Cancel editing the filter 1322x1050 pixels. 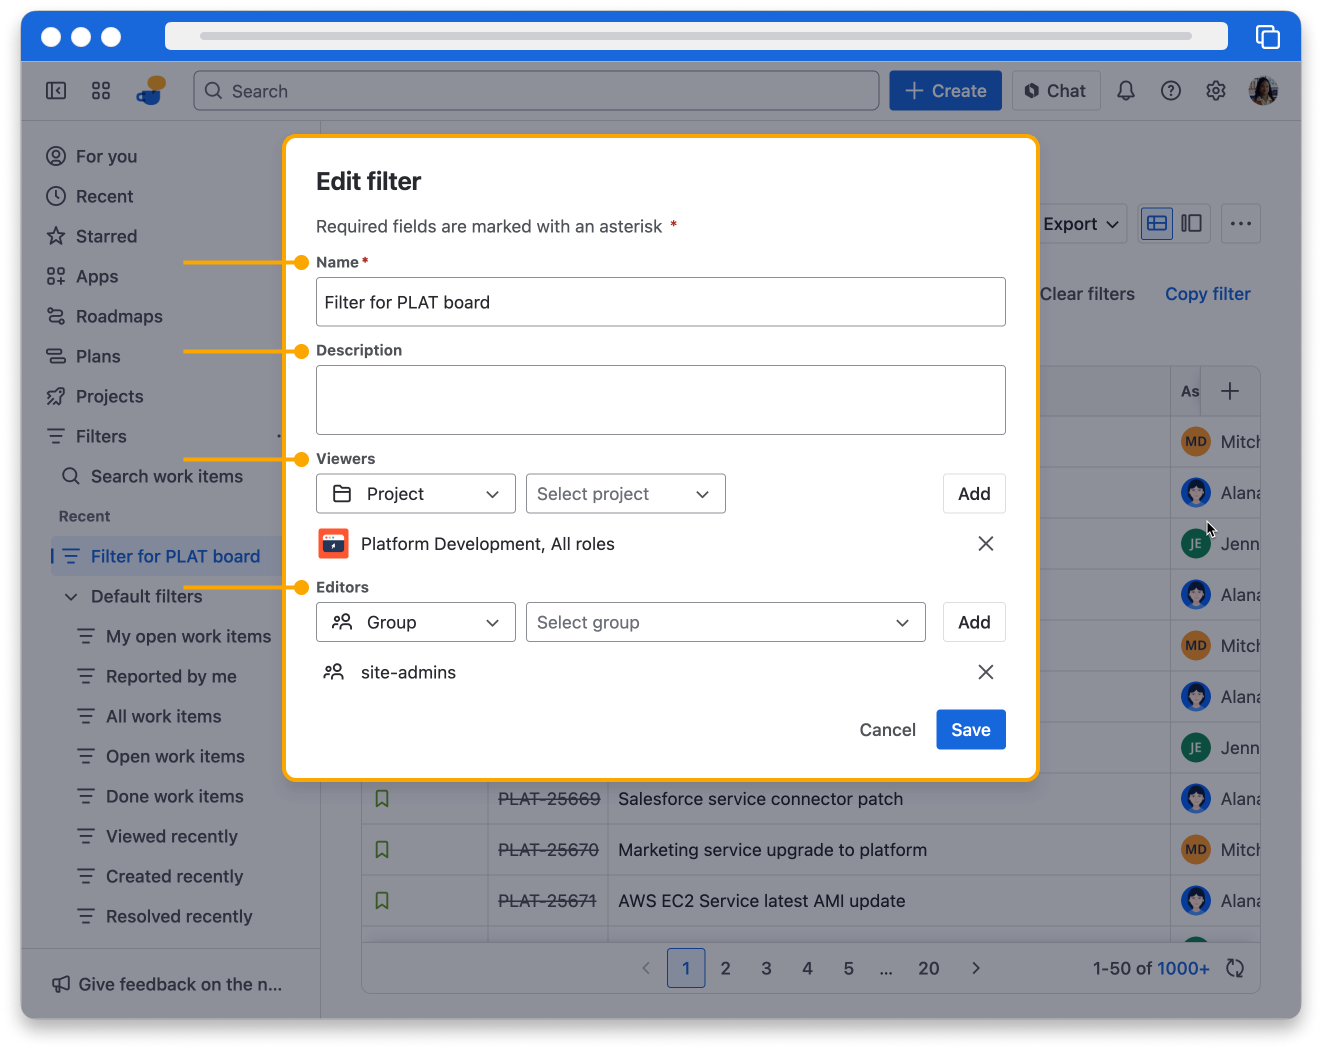(x=887, y=730)
